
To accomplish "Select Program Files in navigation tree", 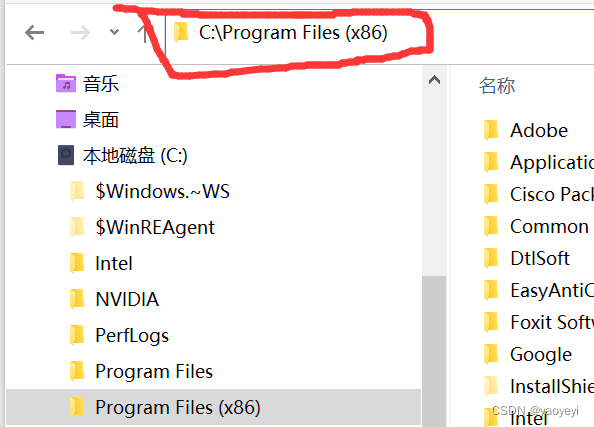I will (141, 371).
